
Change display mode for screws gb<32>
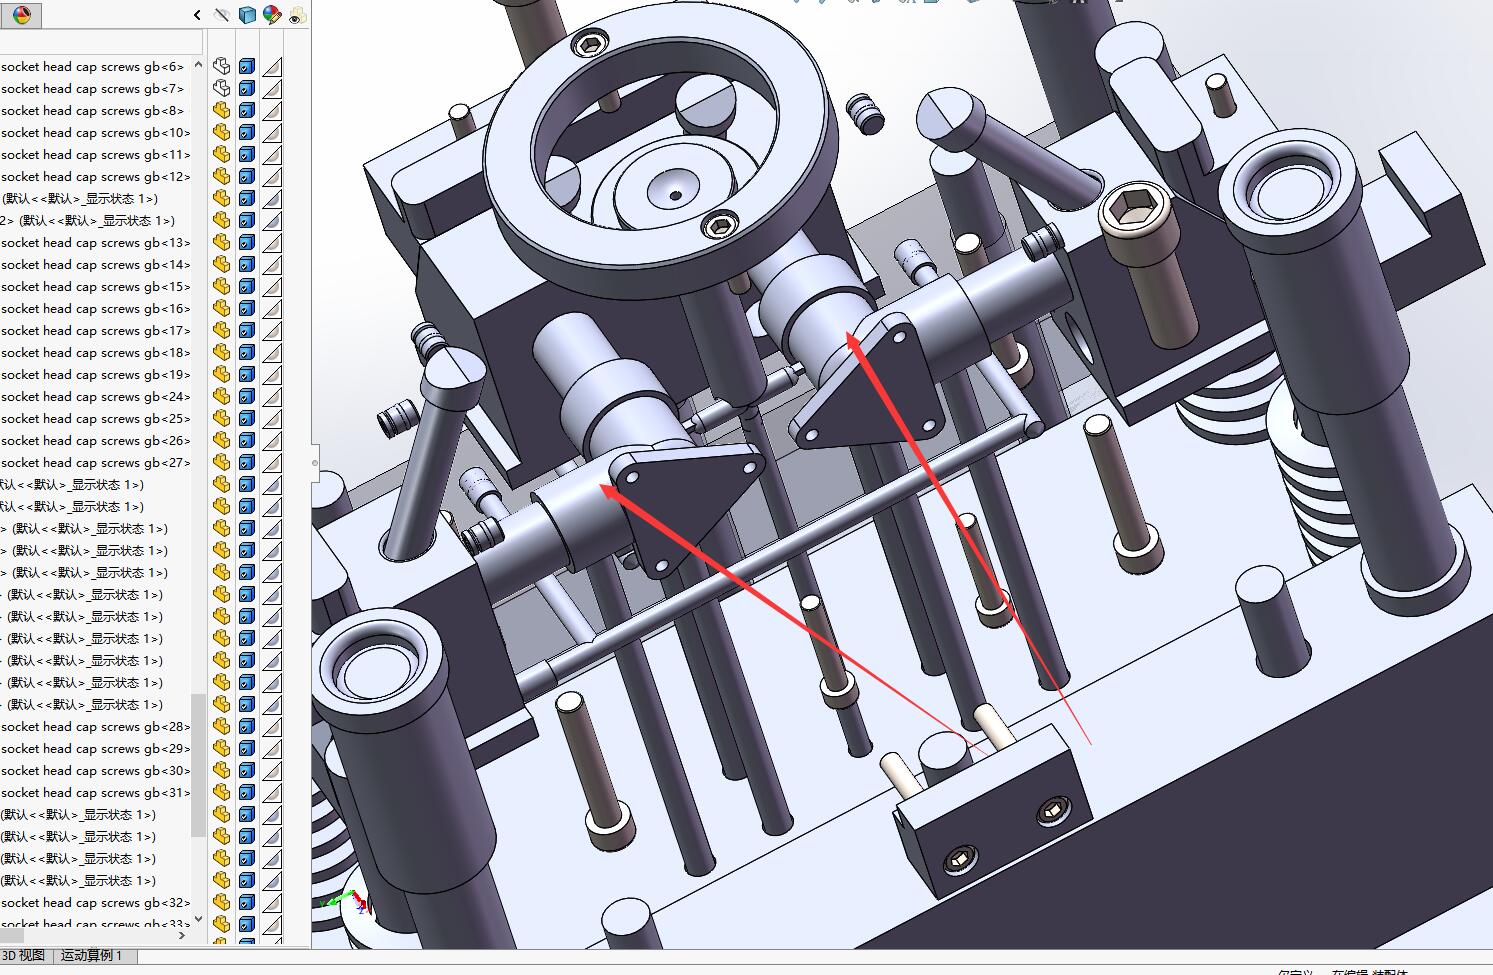(247, 903)
